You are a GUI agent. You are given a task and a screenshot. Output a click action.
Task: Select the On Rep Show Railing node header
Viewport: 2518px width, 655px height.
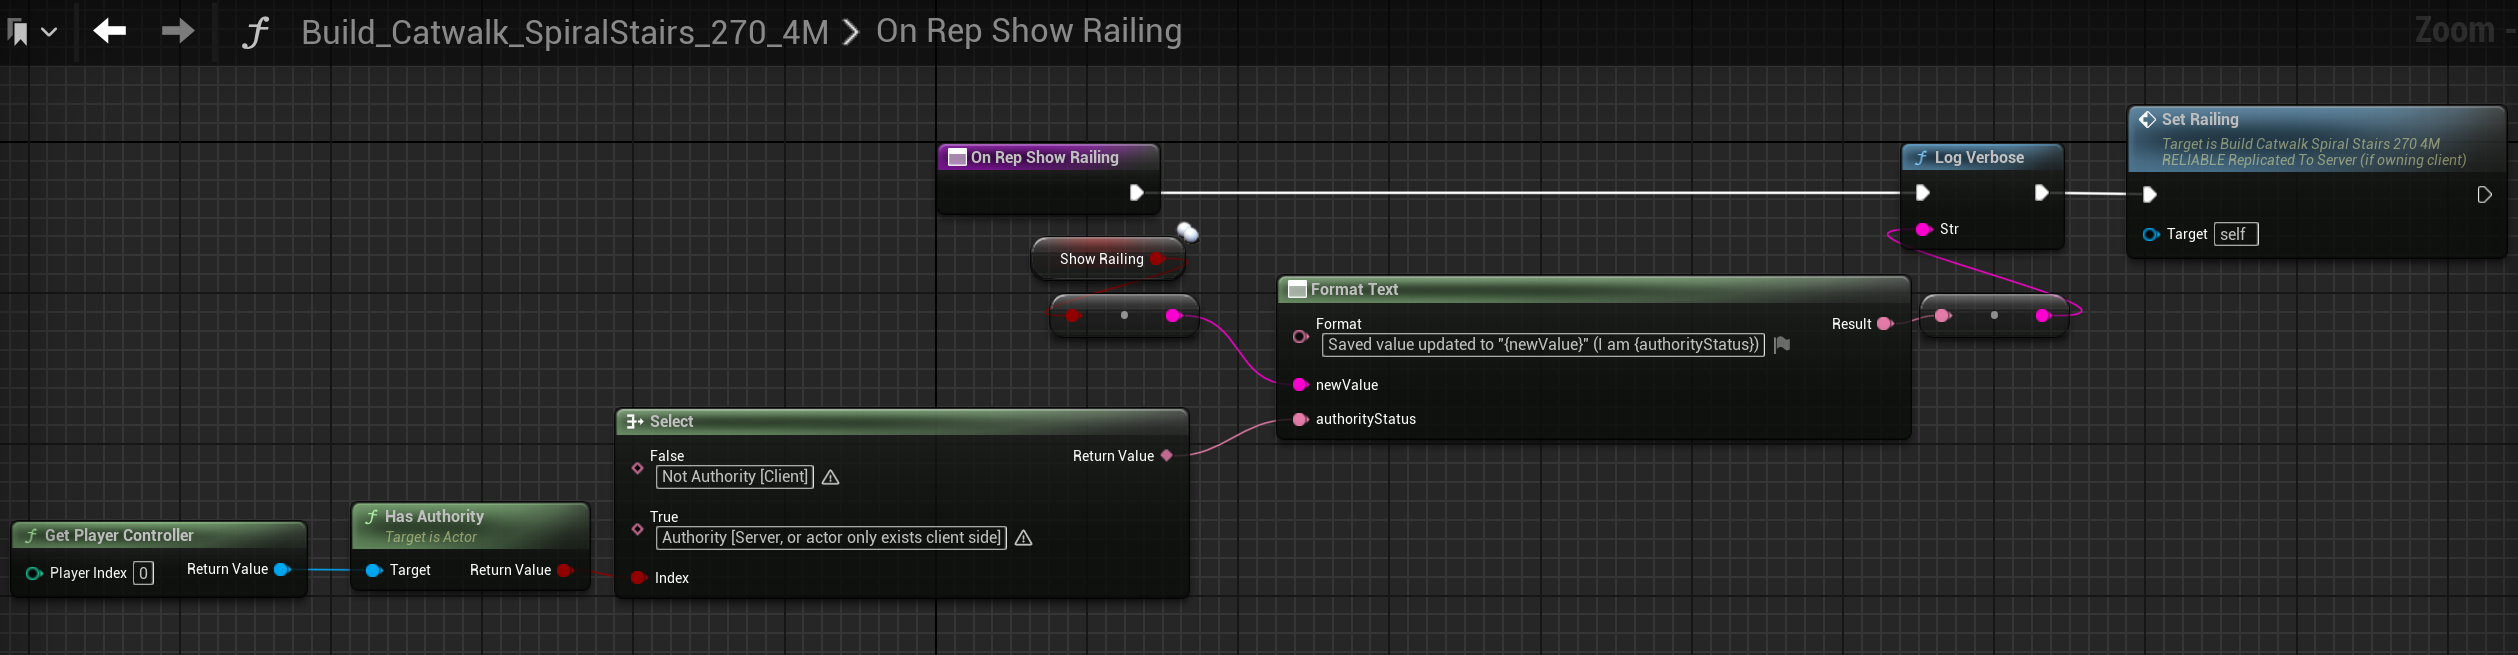pos(1048,157)
